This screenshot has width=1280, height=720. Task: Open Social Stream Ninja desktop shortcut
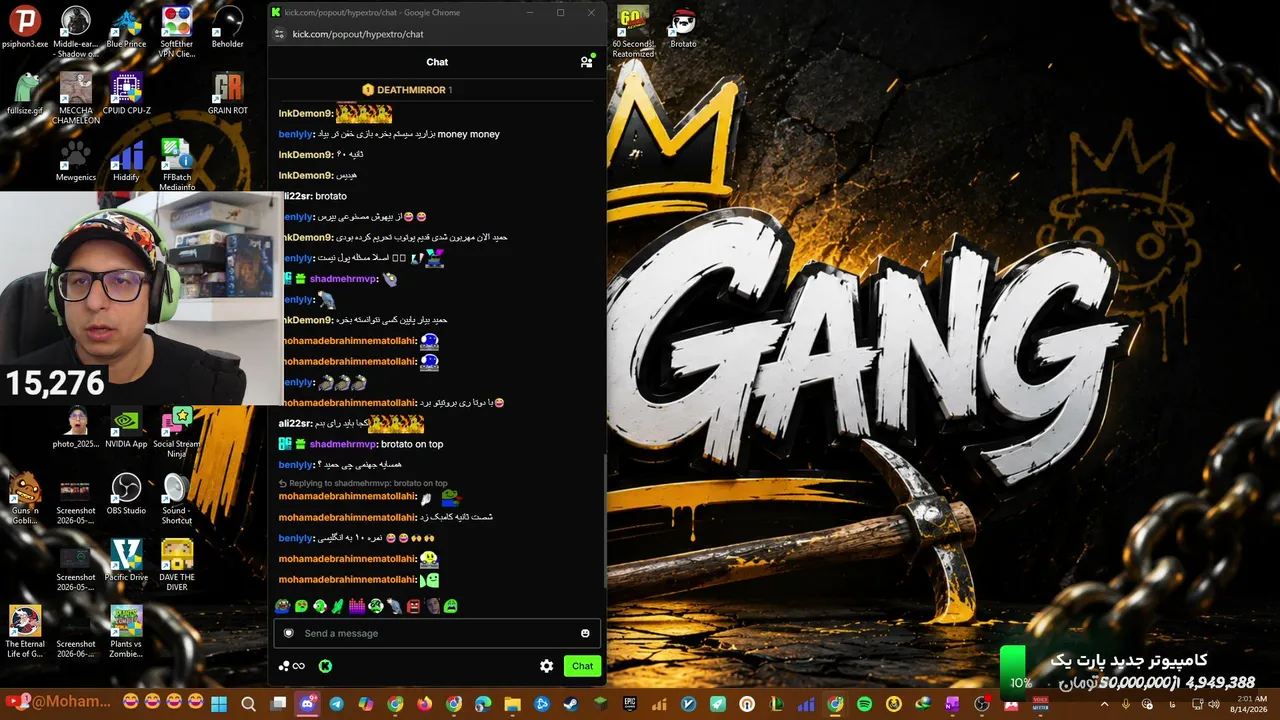pyautogui.click(x=177, y=432)
